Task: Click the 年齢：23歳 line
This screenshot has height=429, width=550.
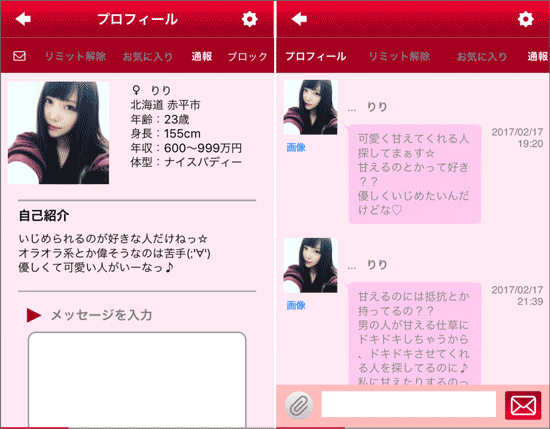Action: (x=160, y=119)
